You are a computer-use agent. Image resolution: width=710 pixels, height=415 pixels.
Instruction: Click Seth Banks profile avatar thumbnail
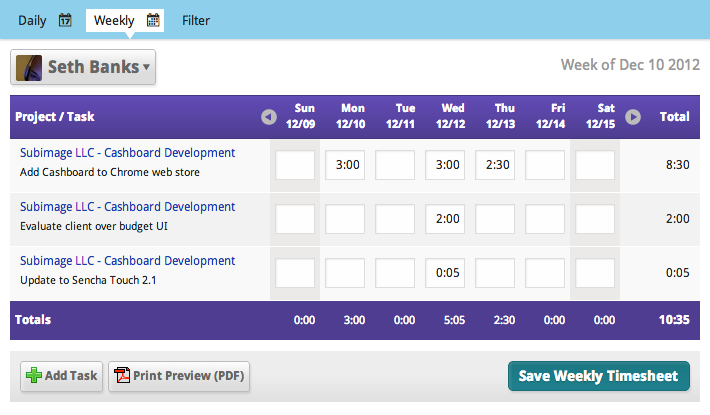pyautogui.click(x=29, y=68)
